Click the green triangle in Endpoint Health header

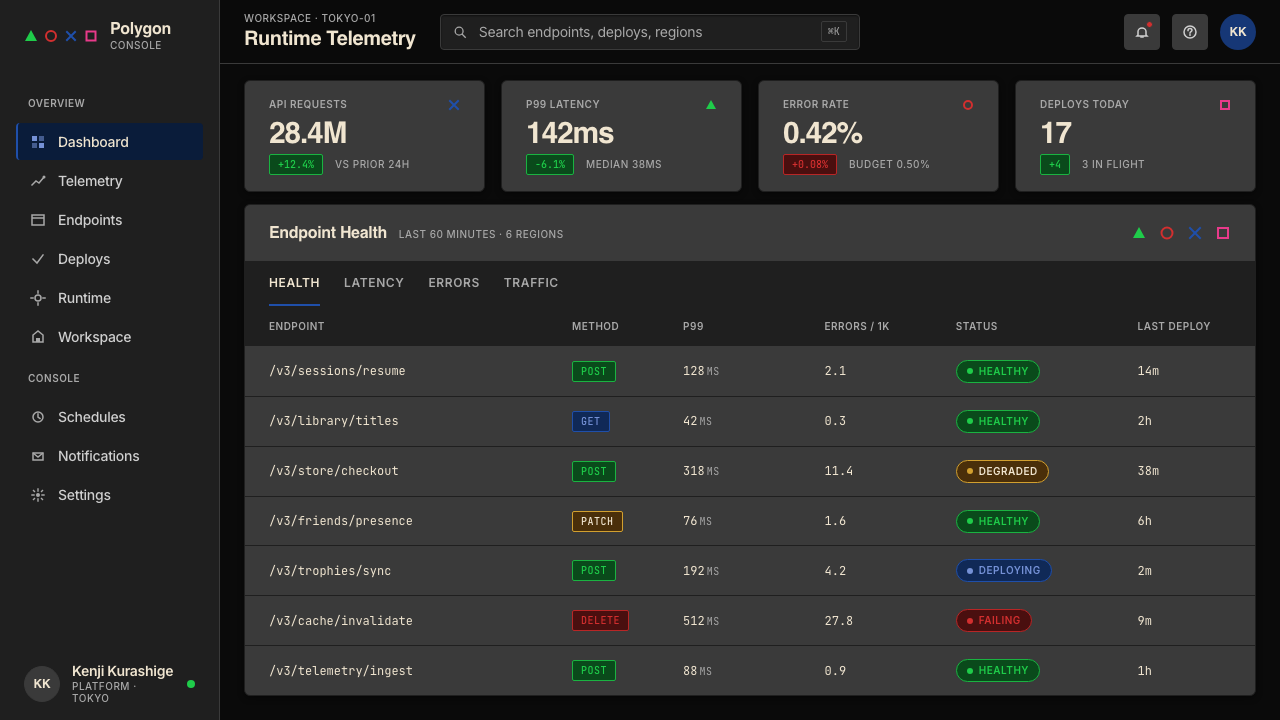click(1139, 233)
